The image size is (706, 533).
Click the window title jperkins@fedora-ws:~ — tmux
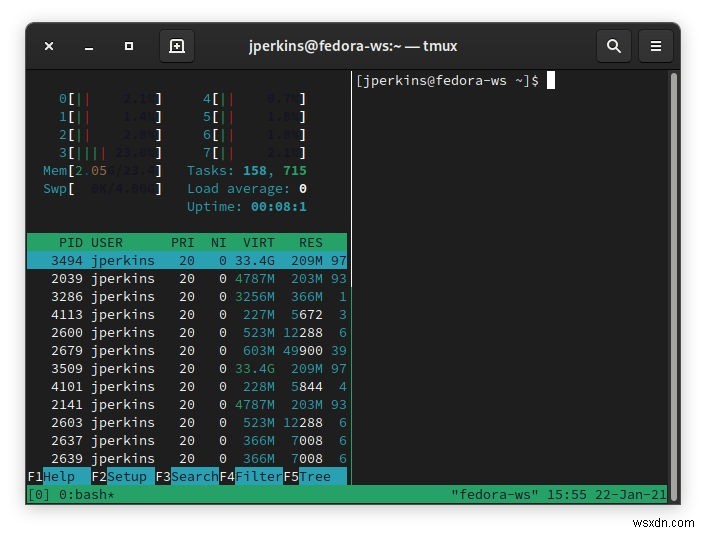point(353,46)
